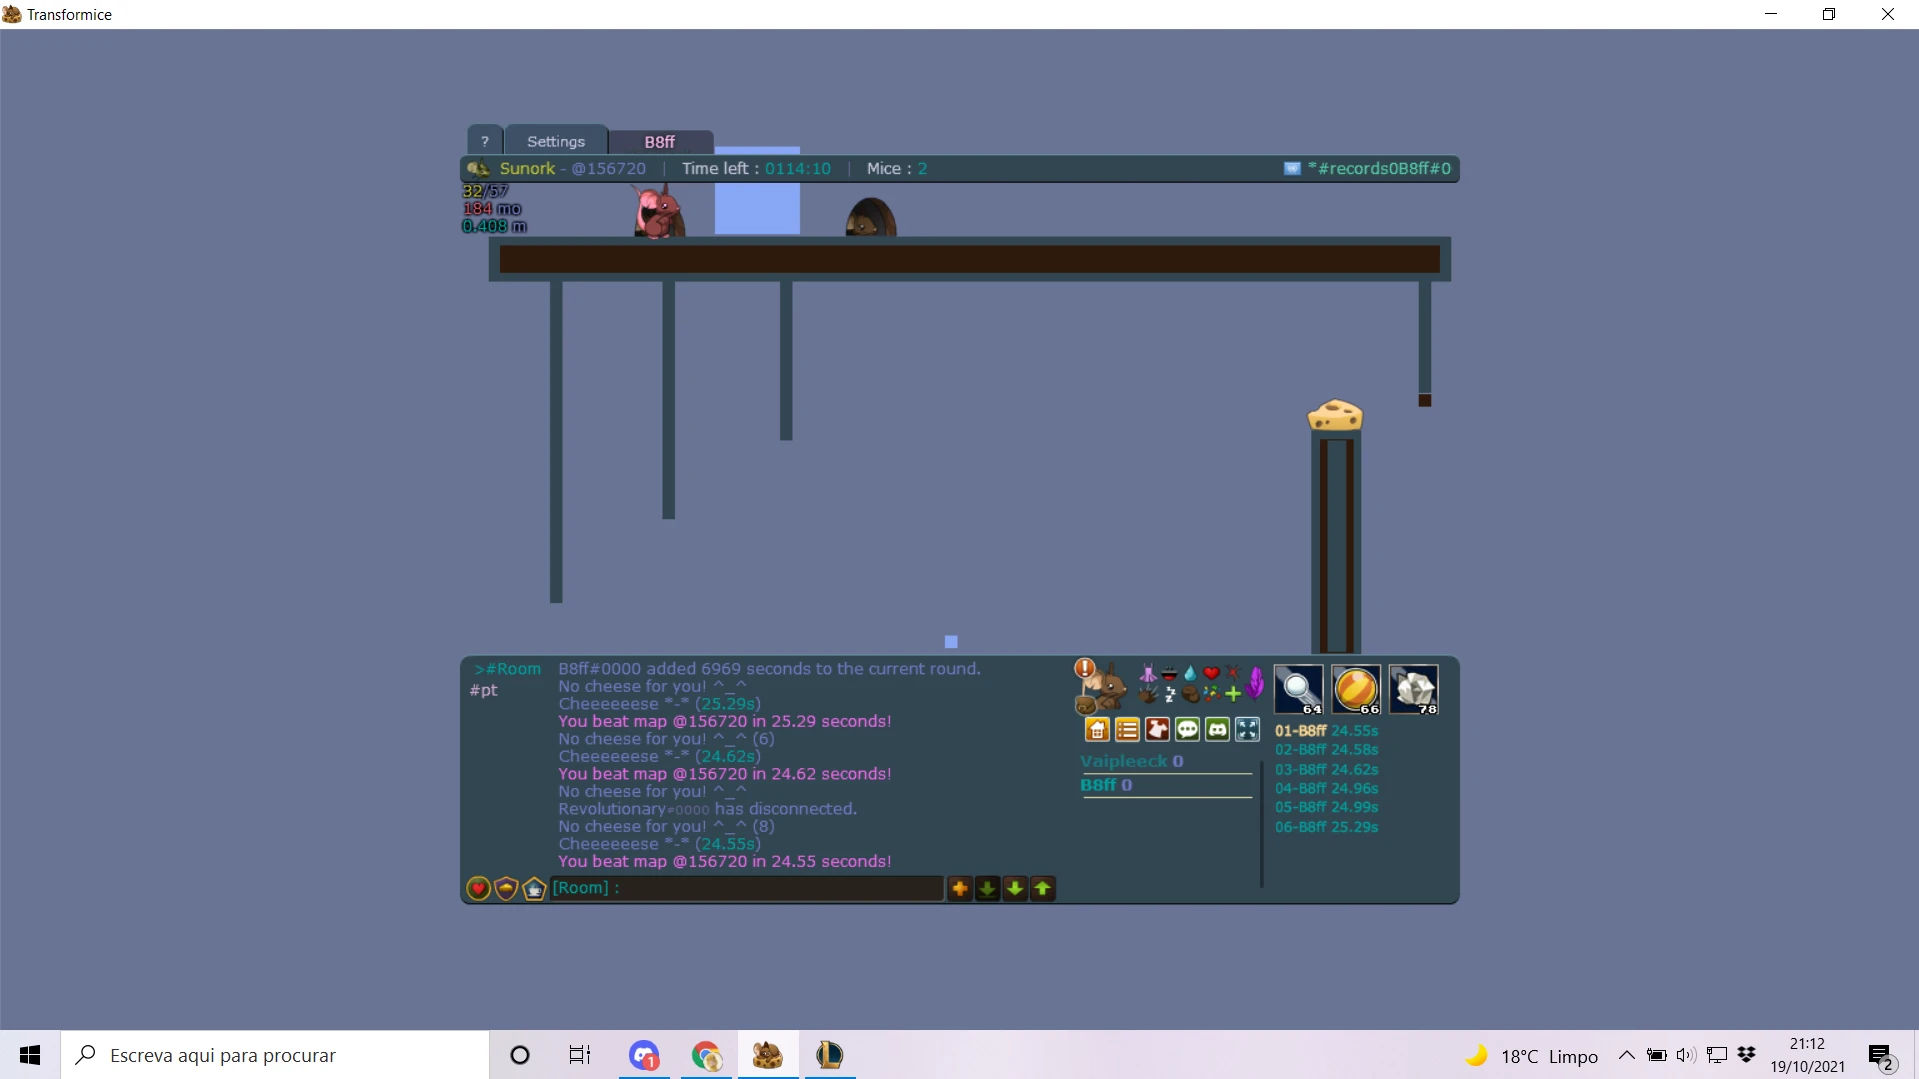Click the cheese on the pillar
The height and width of the screenshot is (1079, 1919).
coord(1335,415)
